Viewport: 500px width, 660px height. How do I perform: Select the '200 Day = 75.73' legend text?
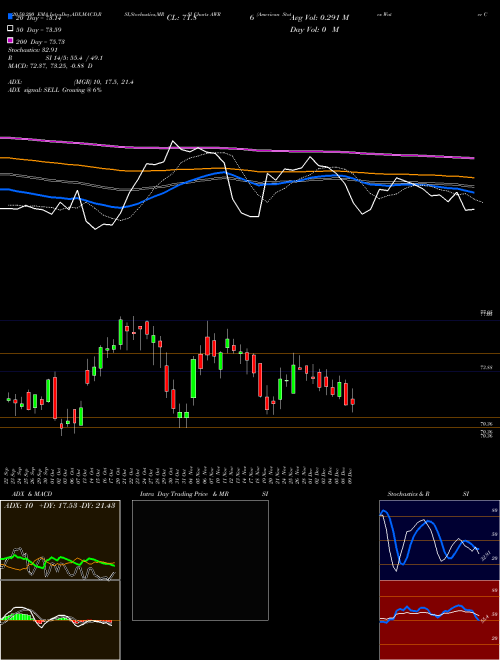click(x=40, y=42)
